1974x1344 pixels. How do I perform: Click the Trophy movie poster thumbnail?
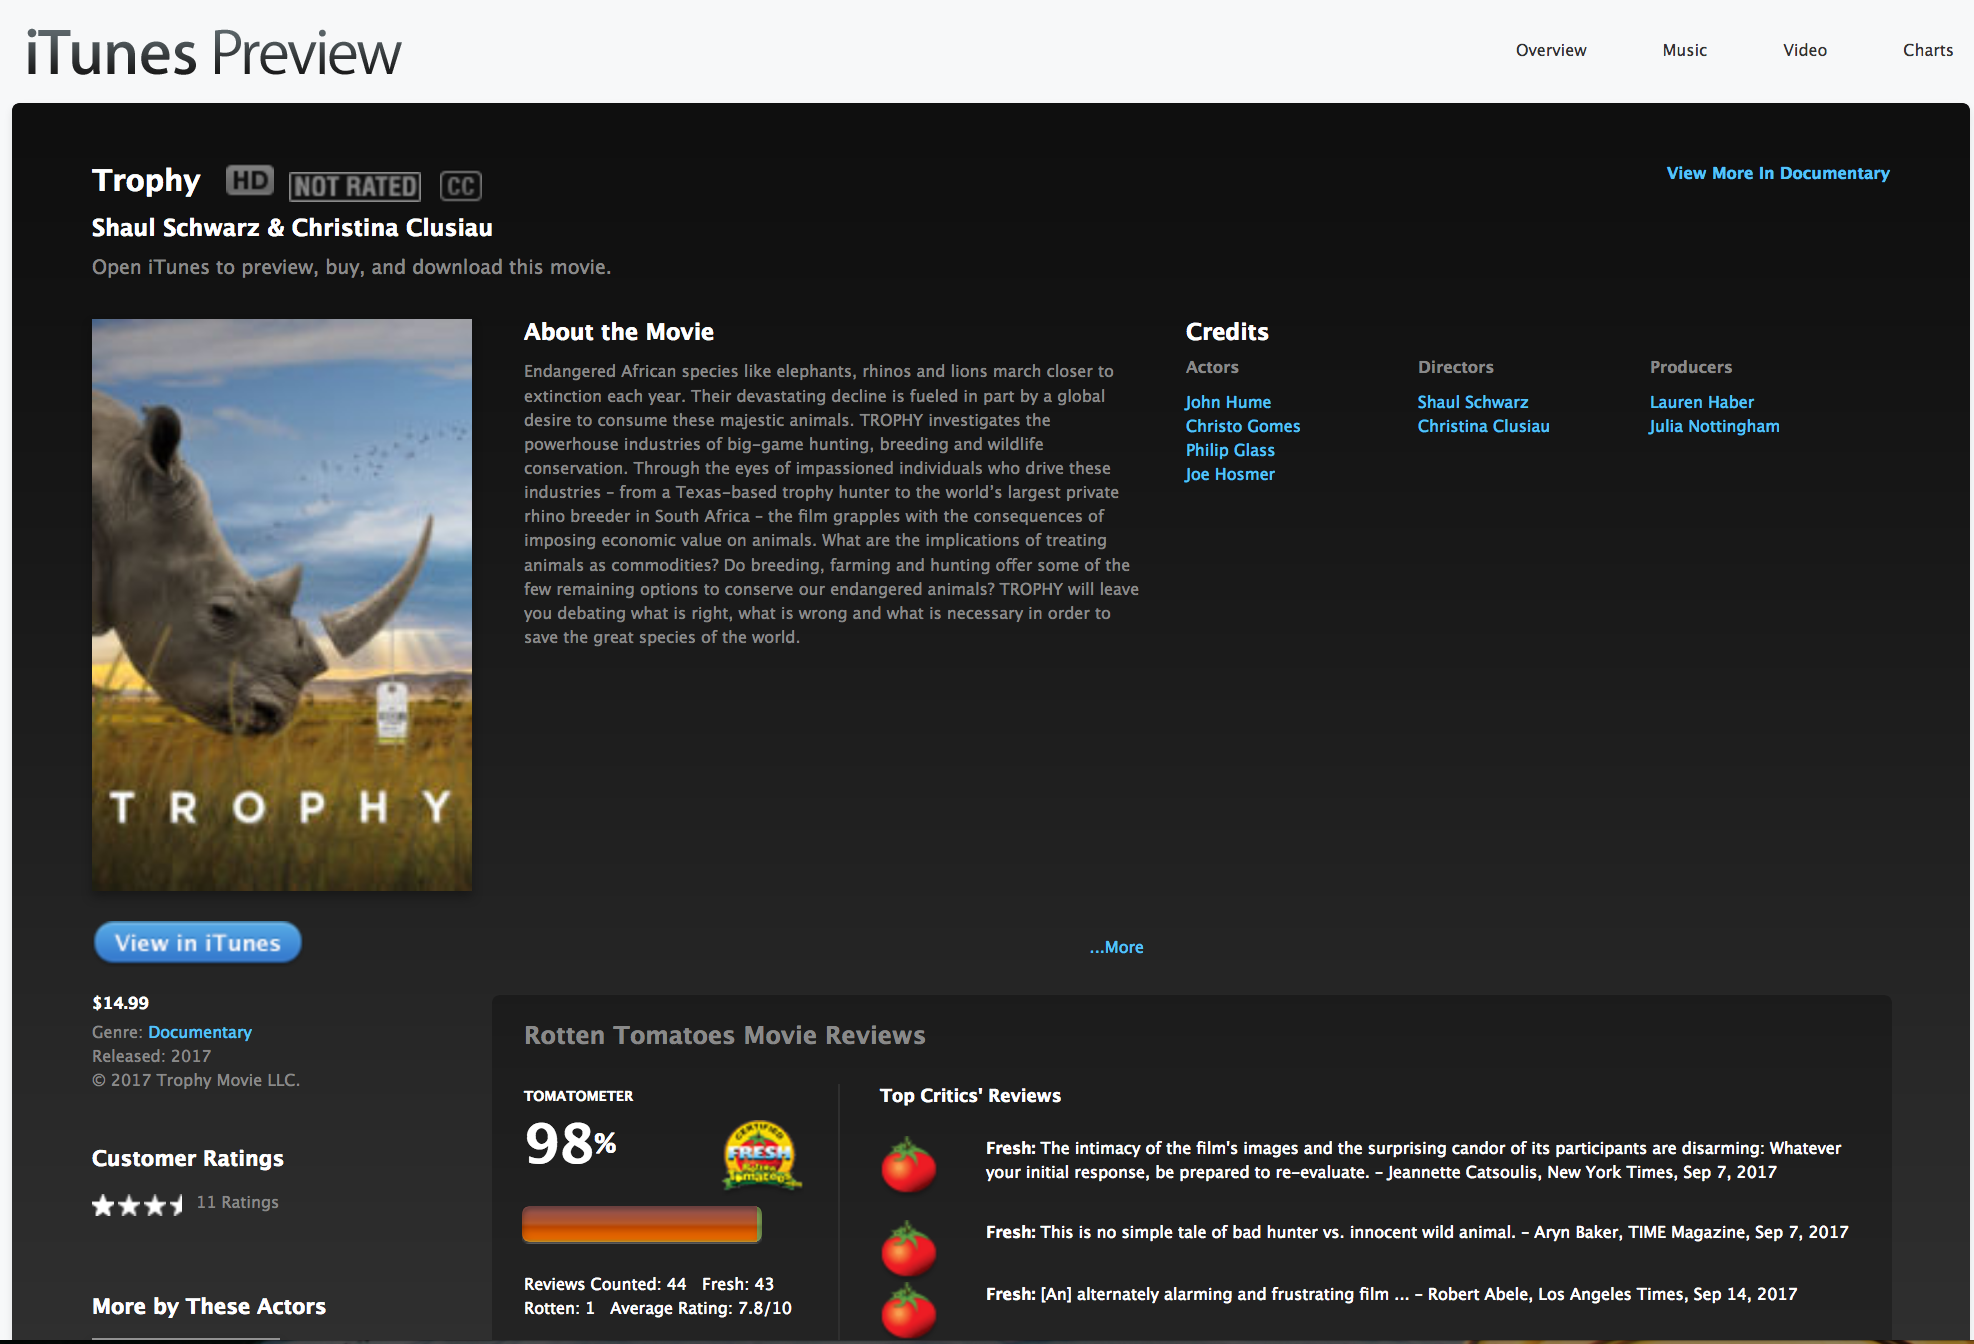(x=282, y=604)
